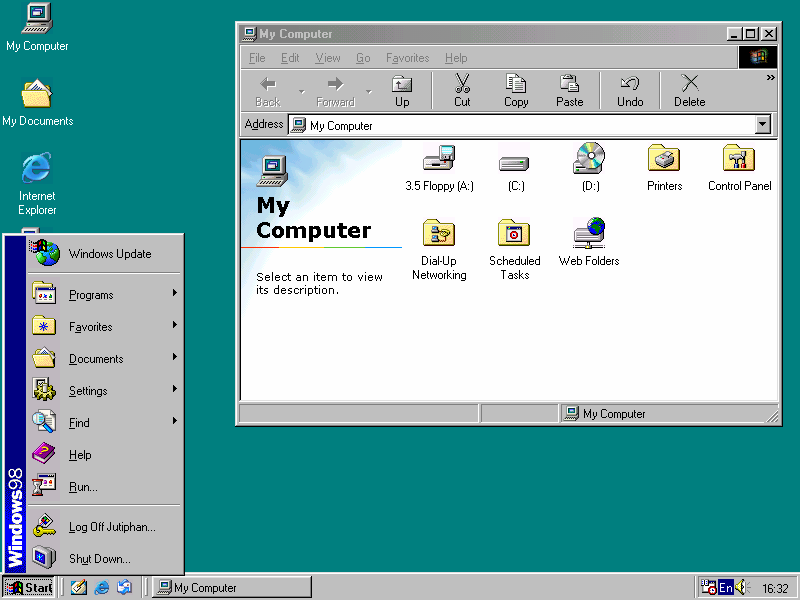Click the Start button on taskbar
The image size is (800, 600).
click(x=29, y=587)
